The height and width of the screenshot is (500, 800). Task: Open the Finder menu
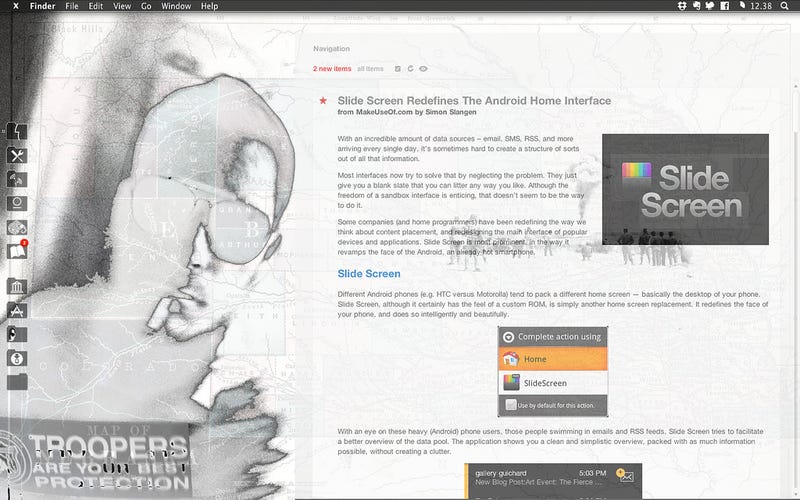[42, 6]
